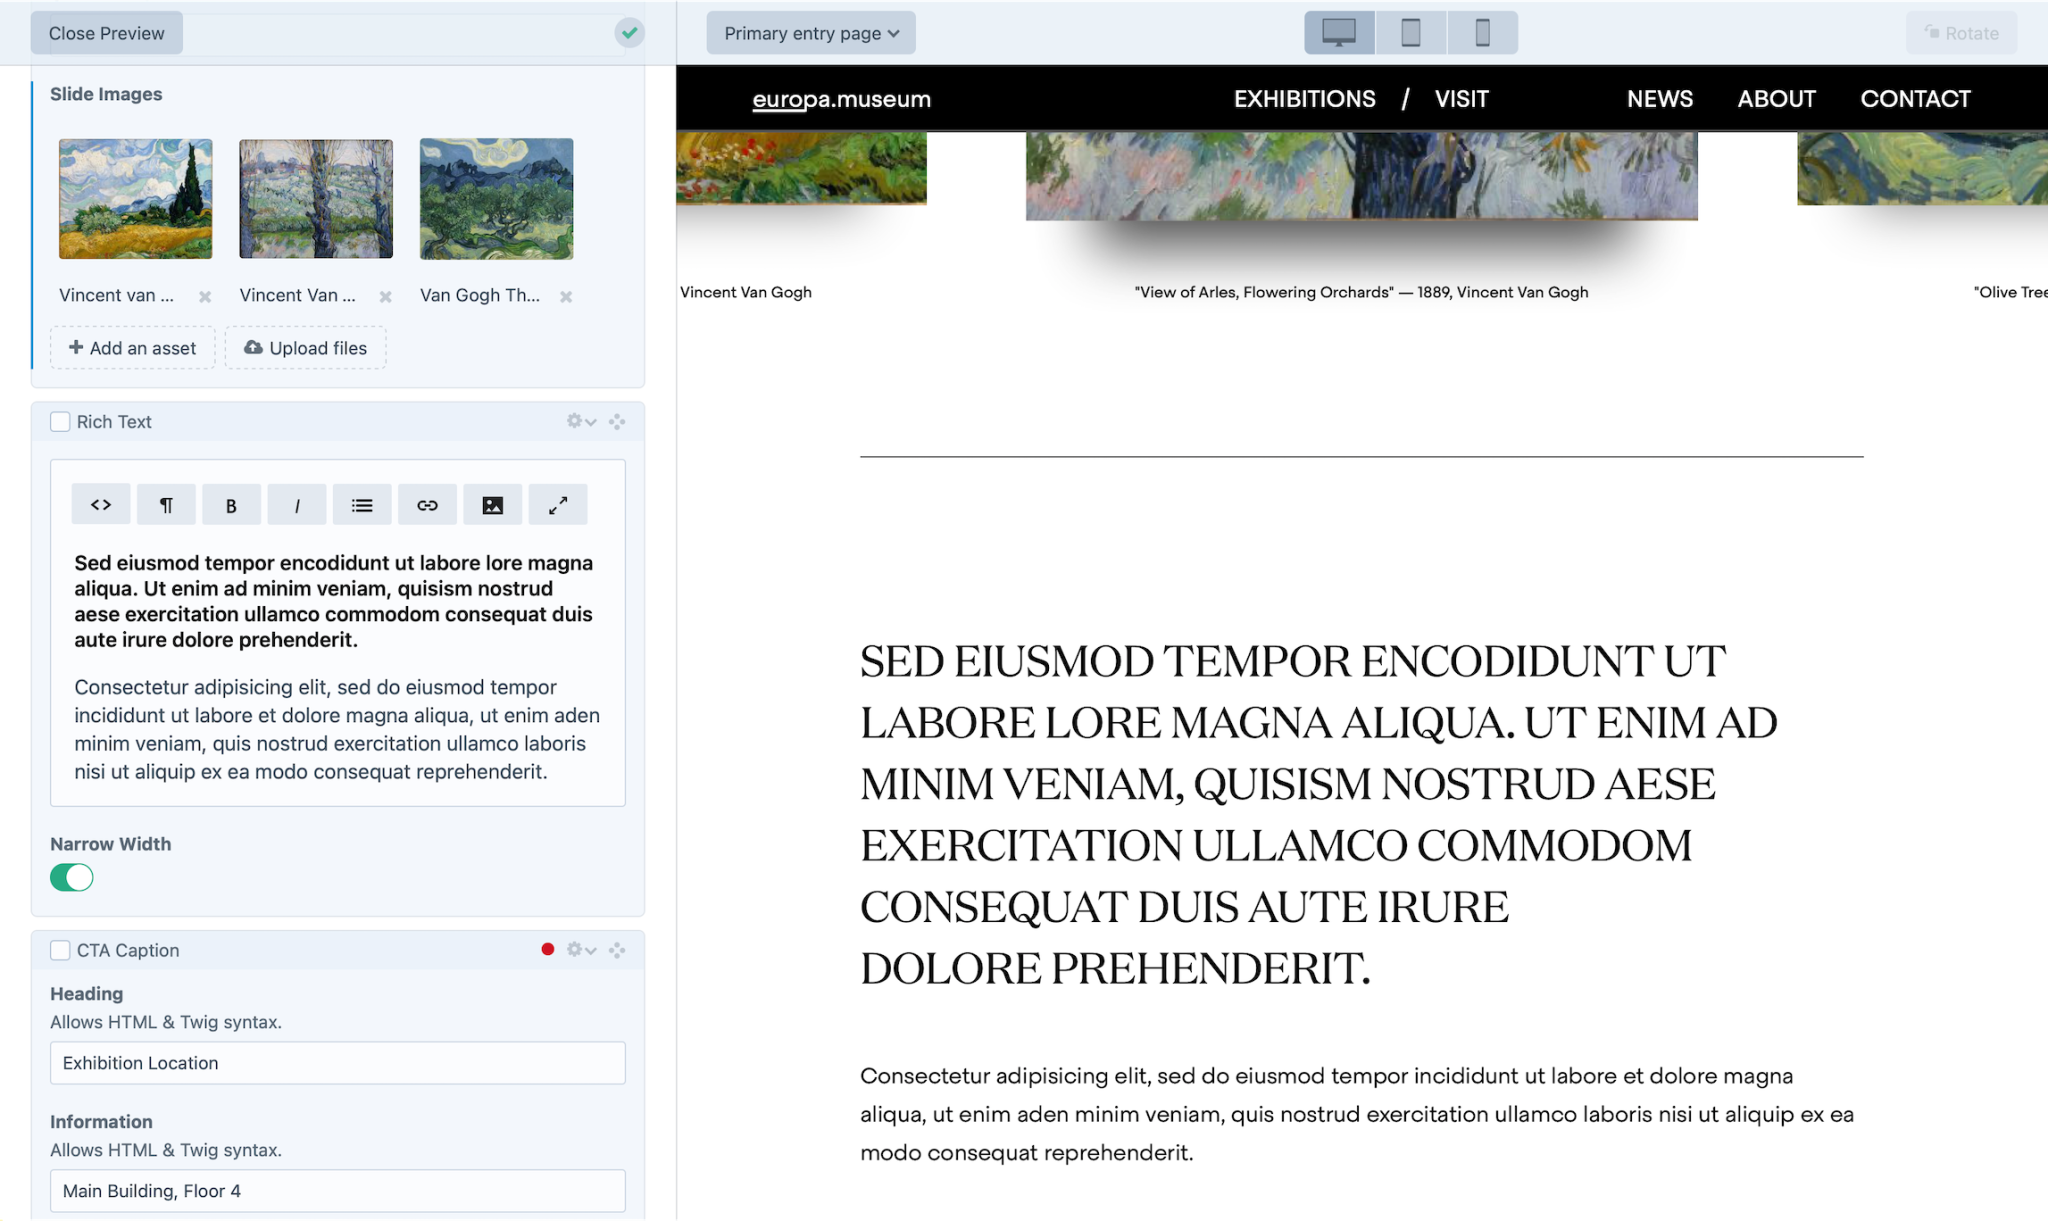The width and height of the screenshot is (2048, 1221).
Task: Click the paragraph formatting icon
Action: point(166,504)
